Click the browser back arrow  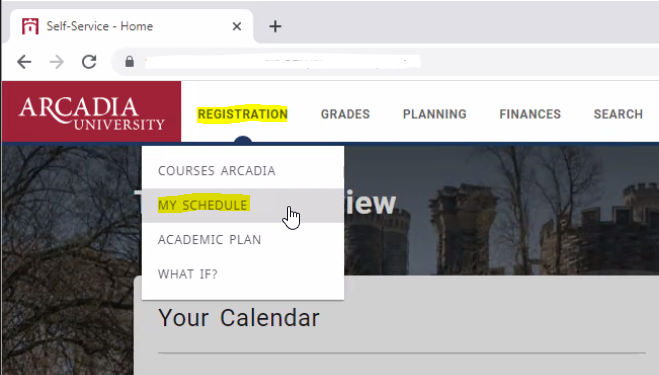tap(24, 62)
